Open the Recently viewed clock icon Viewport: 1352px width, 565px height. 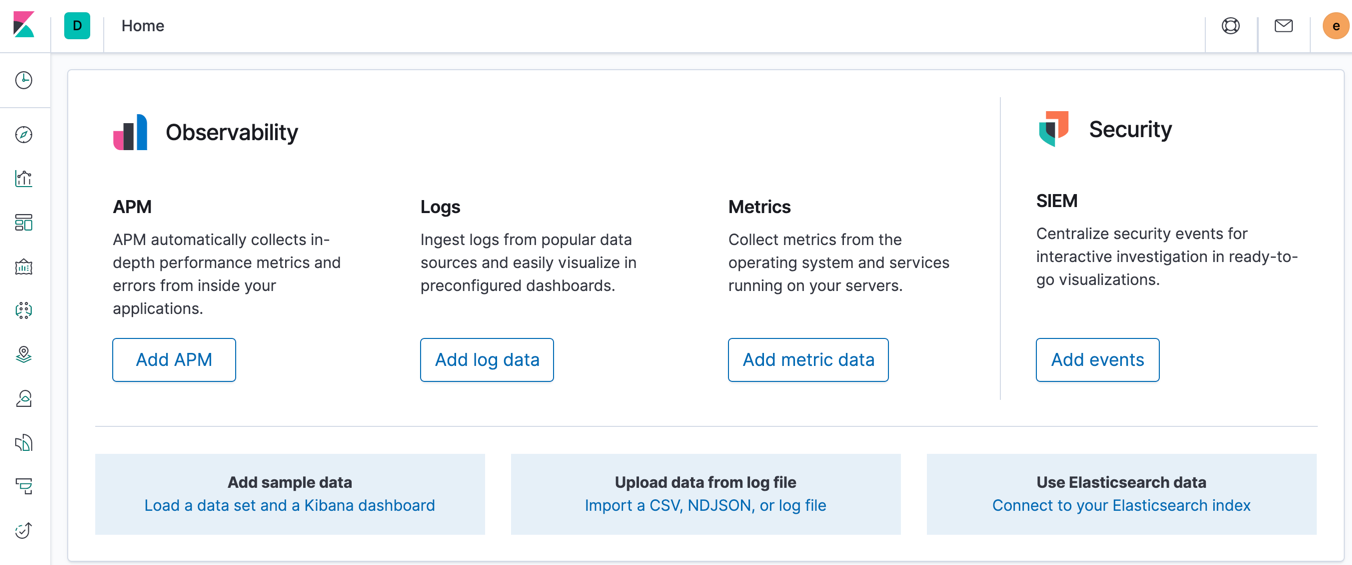coord(24,80)
